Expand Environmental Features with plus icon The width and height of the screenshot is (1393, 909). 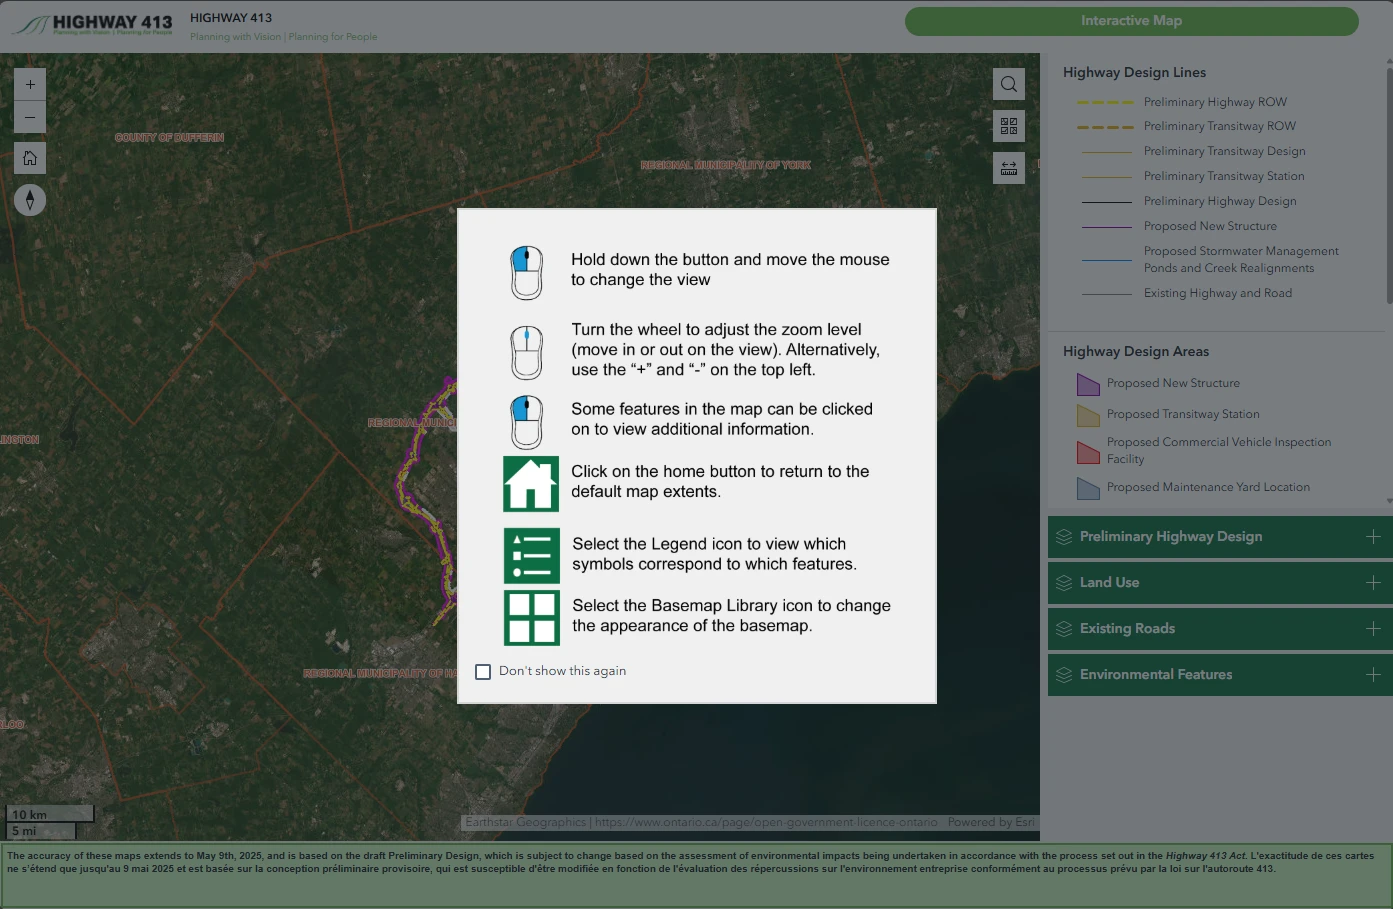pyautogui.click(x=1373, y=675)
